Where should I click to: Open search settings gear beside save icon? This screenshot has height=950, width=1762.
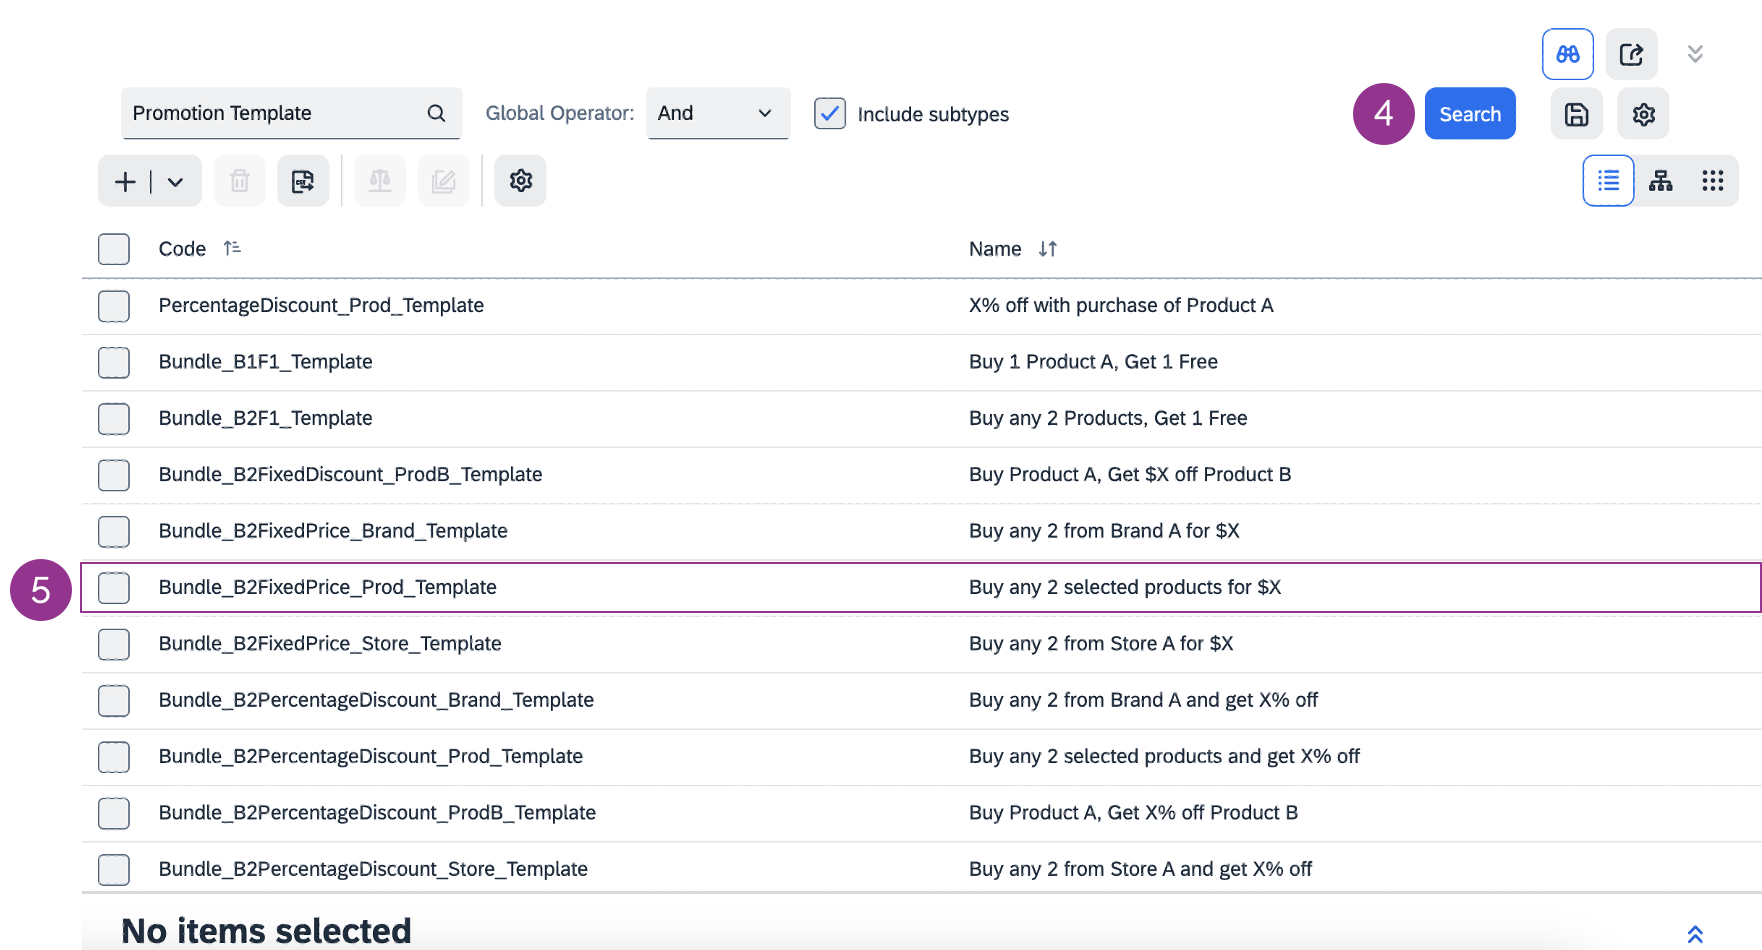pyautogui.click(x=1643, y=114)
